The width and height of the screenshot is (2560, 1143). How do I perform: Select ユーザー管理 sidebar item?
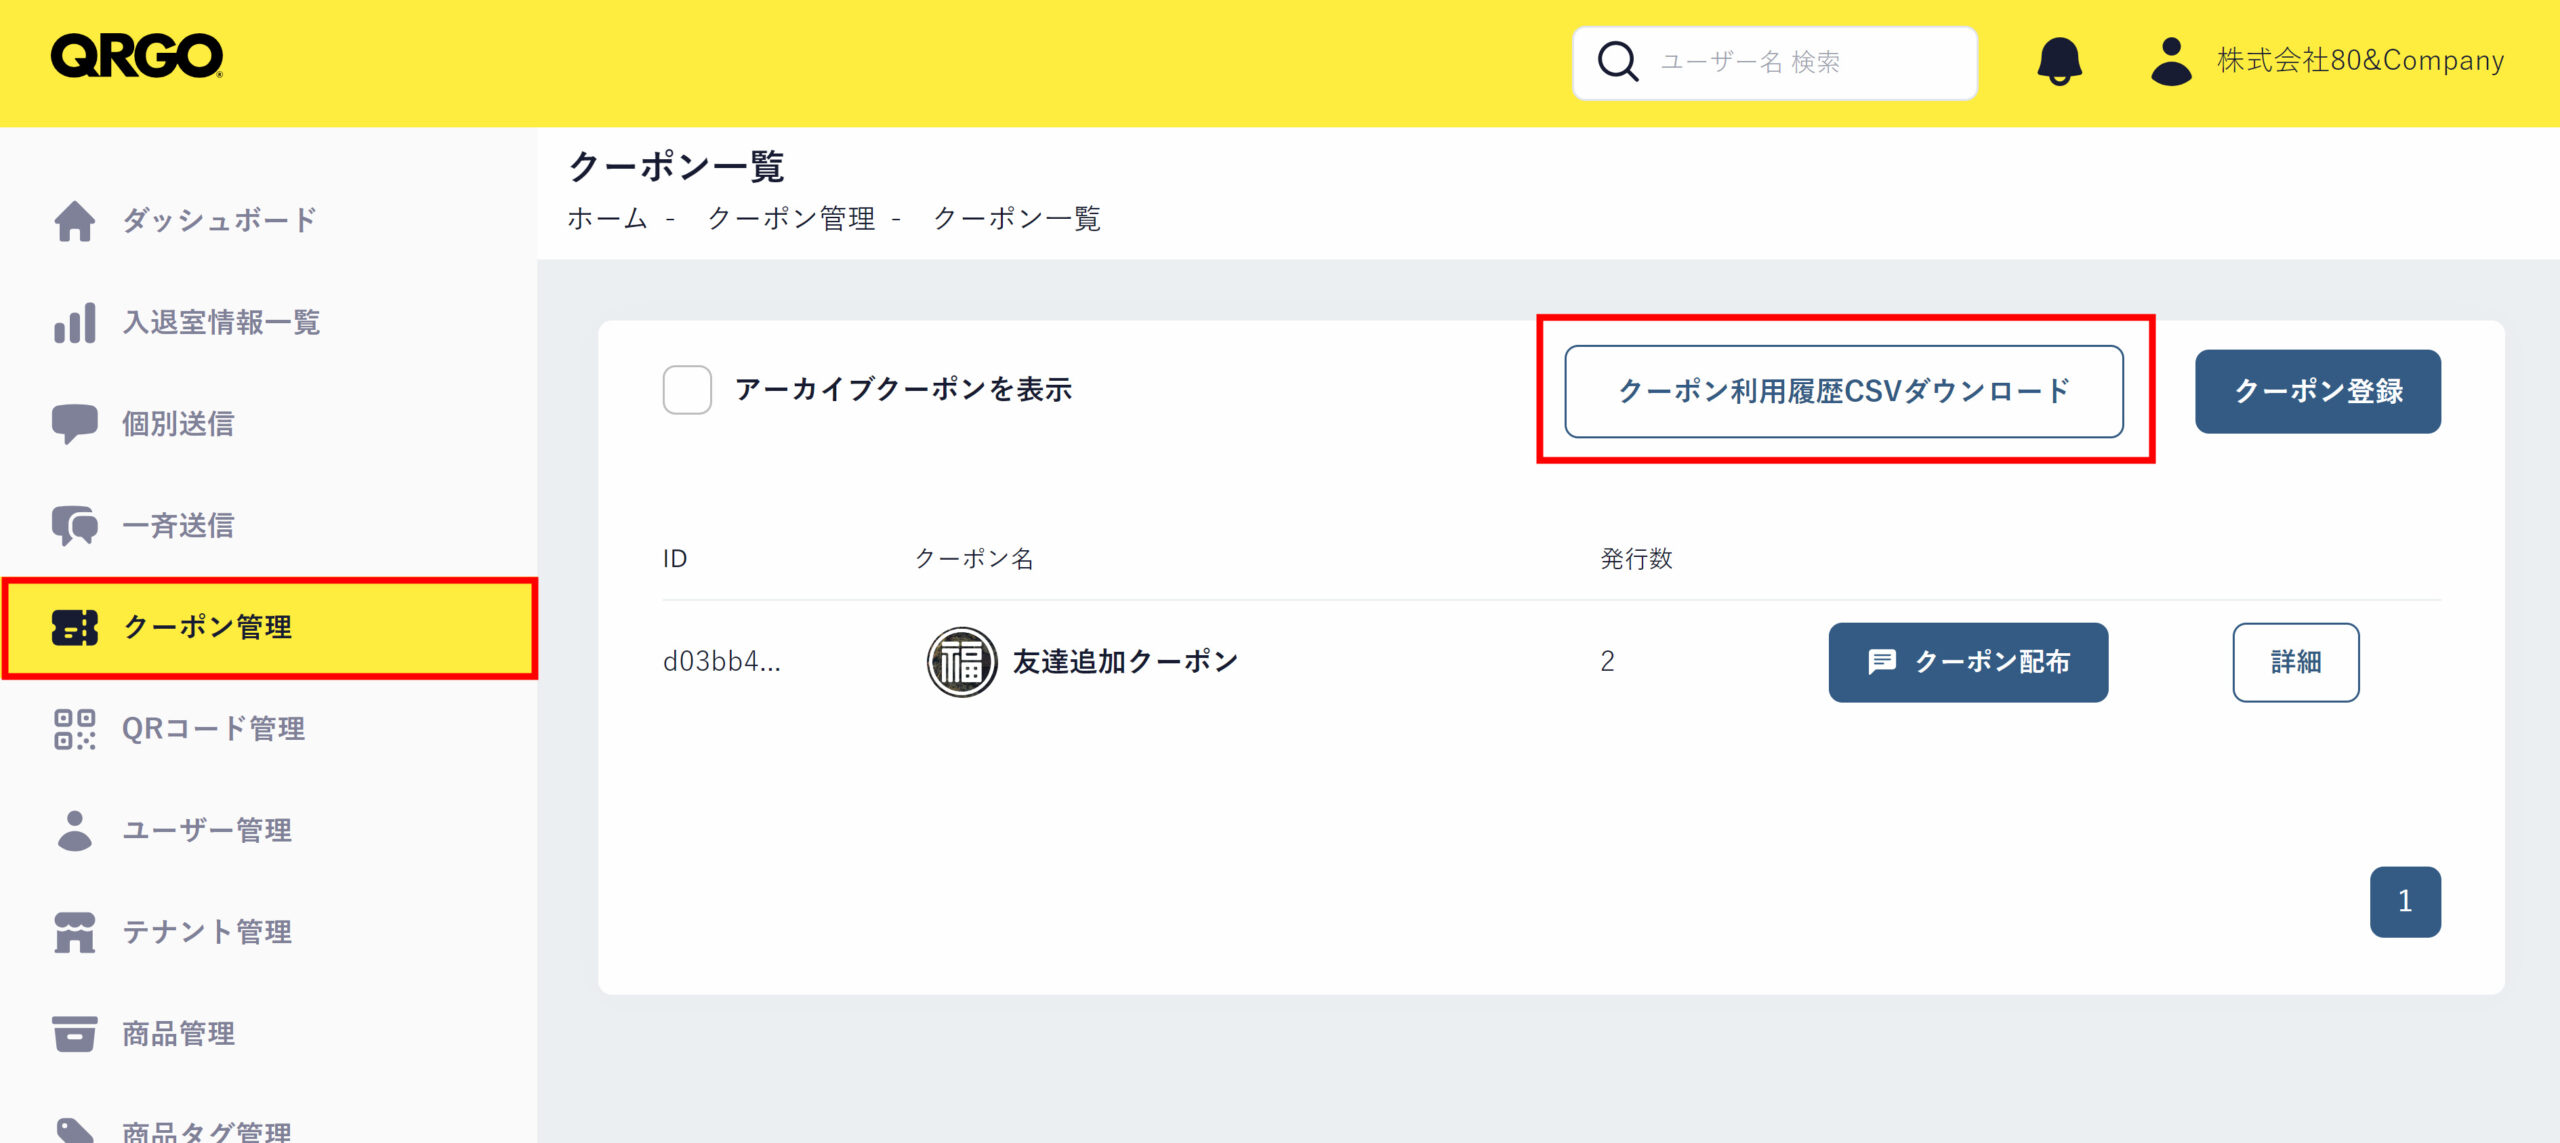(207, 831)
